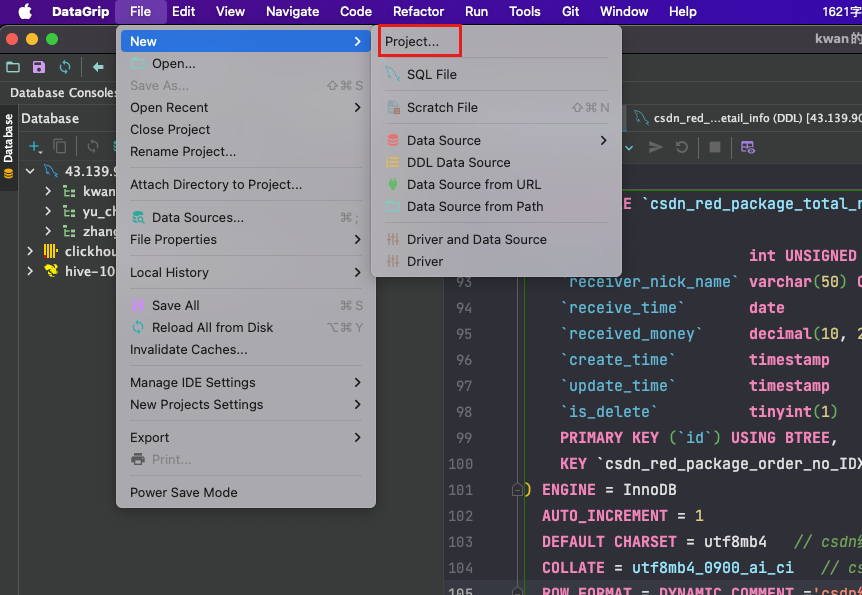Open New Projects Settings submenu
The width and height of the screenshot is (862, 595).
(245, 404)
